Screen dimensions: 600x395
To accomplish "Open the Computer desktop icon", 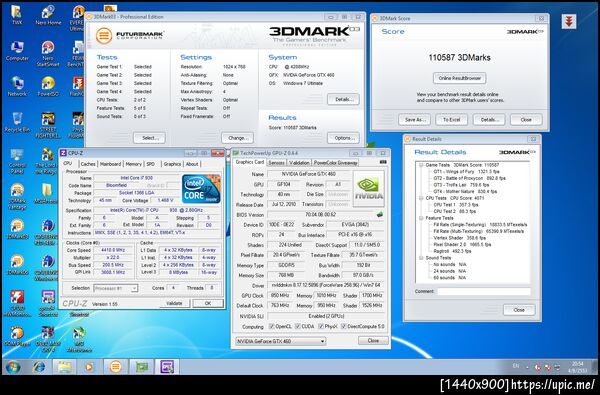I will 17,51.
